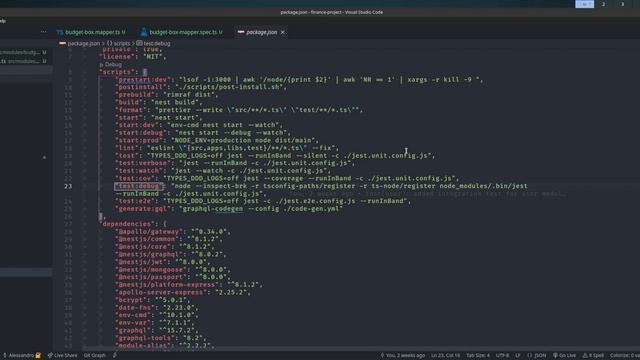Click the "@apollo/gateway" dependency
Screen dimensions: 640x360
pos(149,231)
